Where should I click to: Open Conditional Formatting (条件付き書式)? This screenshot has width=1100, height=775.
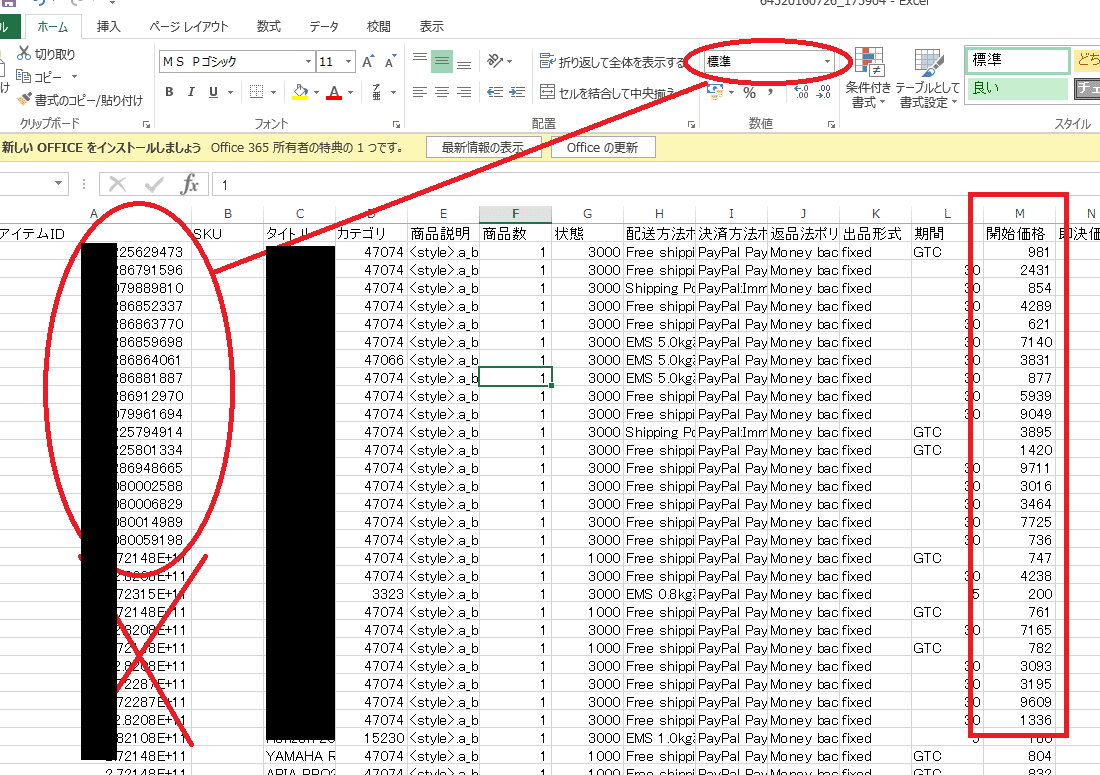click(x=868, y=78)
